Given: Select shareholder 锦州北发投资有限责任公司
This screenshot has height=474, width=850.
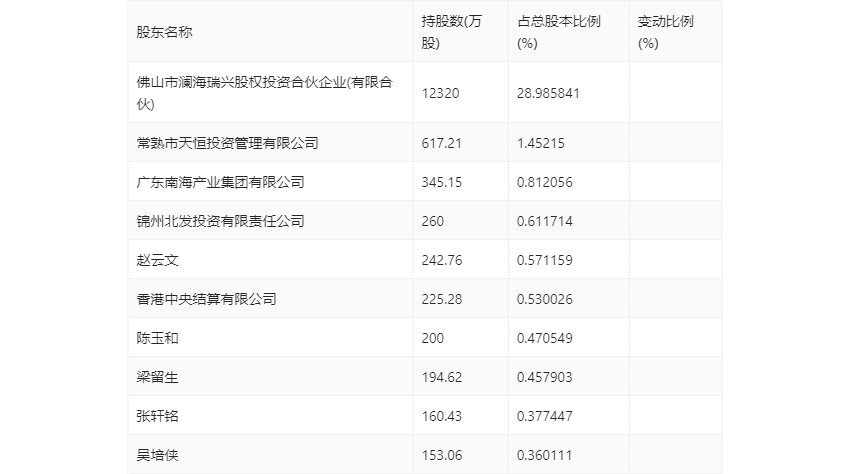Looking at the screenshot, I should pyautogui.click(x=220, y=221).
